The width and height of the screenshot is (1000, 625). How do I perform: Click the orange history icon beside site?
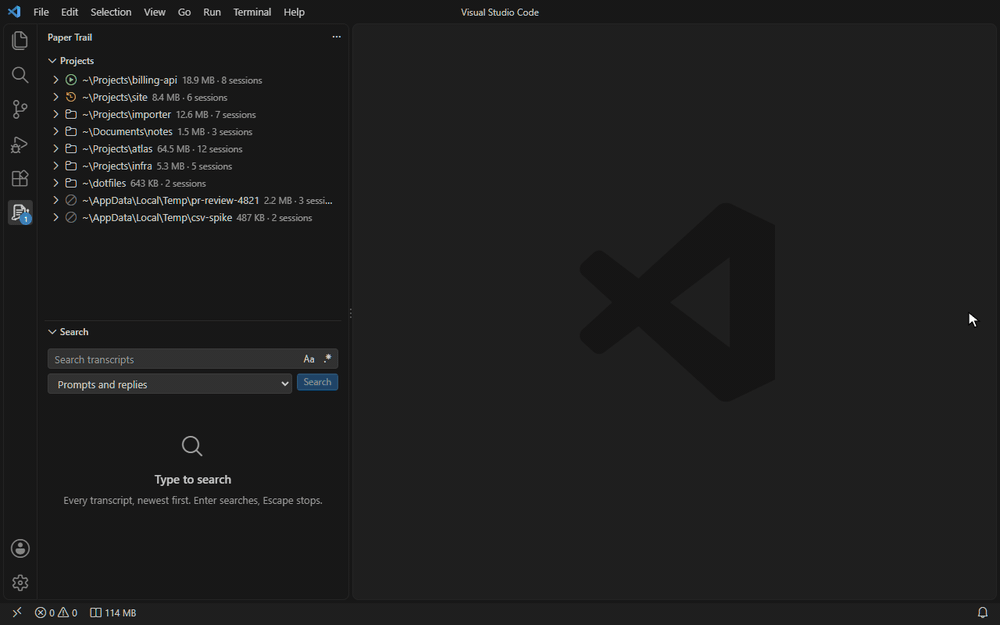tap(71, 97)
